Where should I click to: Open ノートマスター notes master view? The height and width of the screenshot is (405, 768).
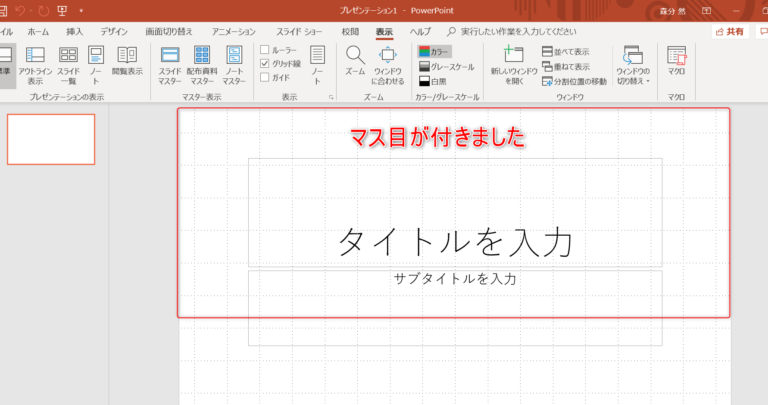click(234, 65)
